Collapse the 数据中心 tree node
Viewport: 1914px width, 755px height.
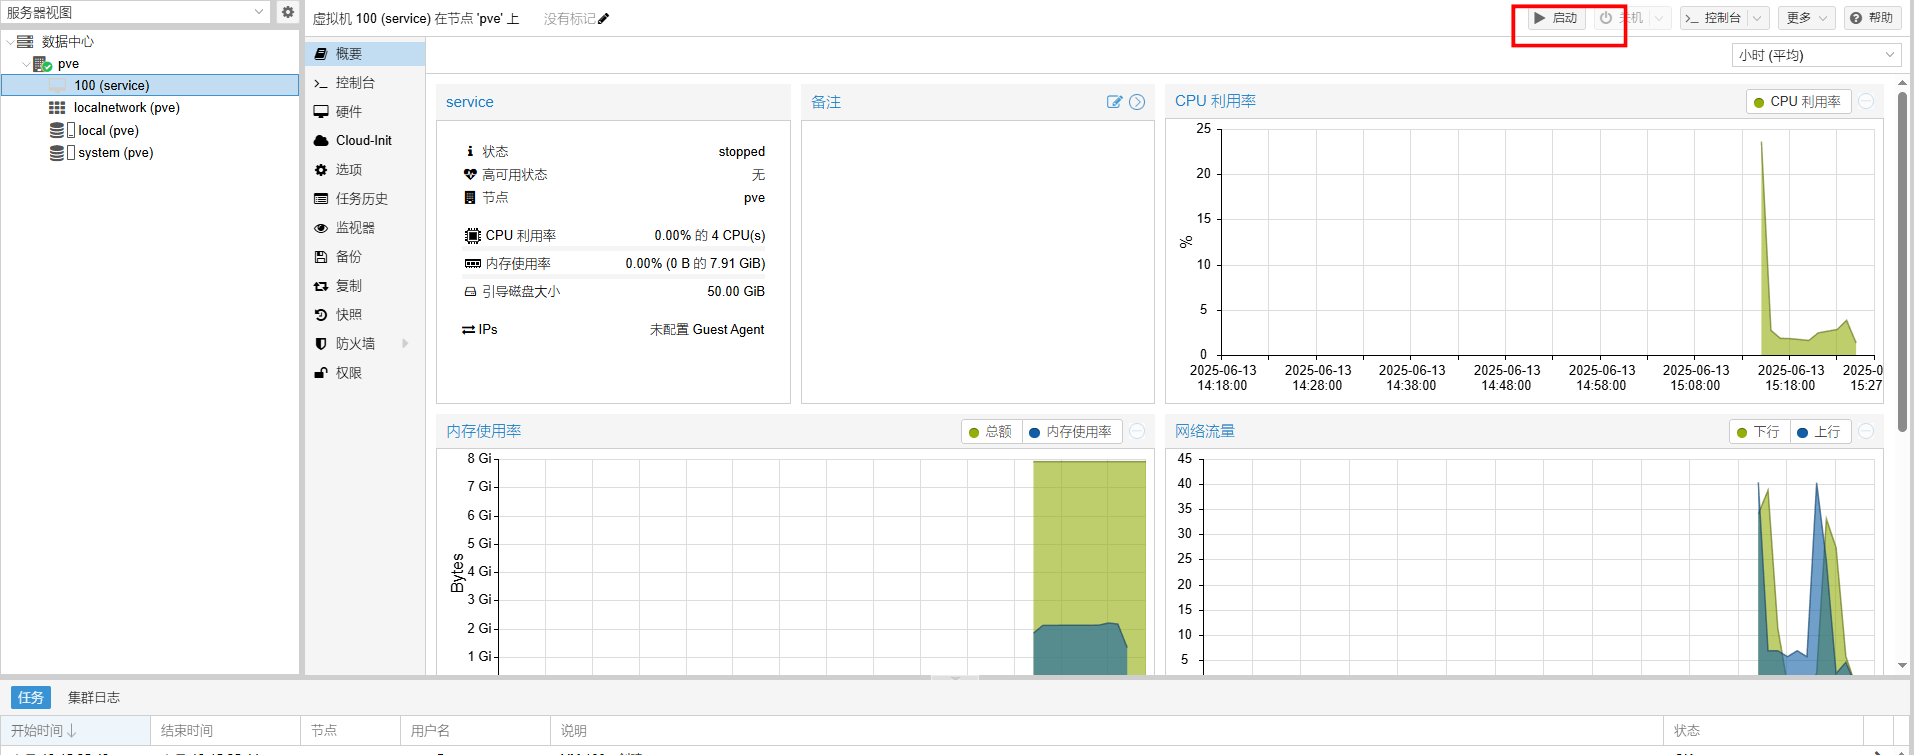pyautogui.click(x=10, y=41)
